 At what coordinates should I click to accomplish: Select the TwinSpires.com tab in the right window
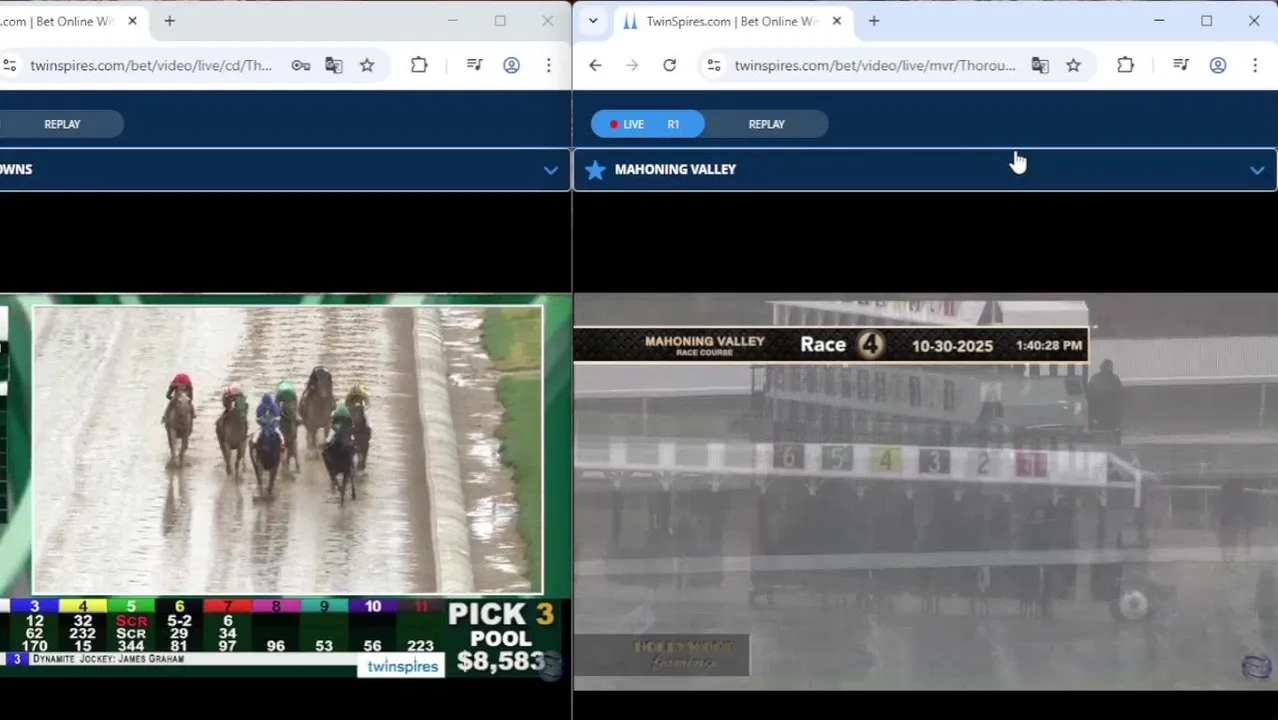click(735, 20)
